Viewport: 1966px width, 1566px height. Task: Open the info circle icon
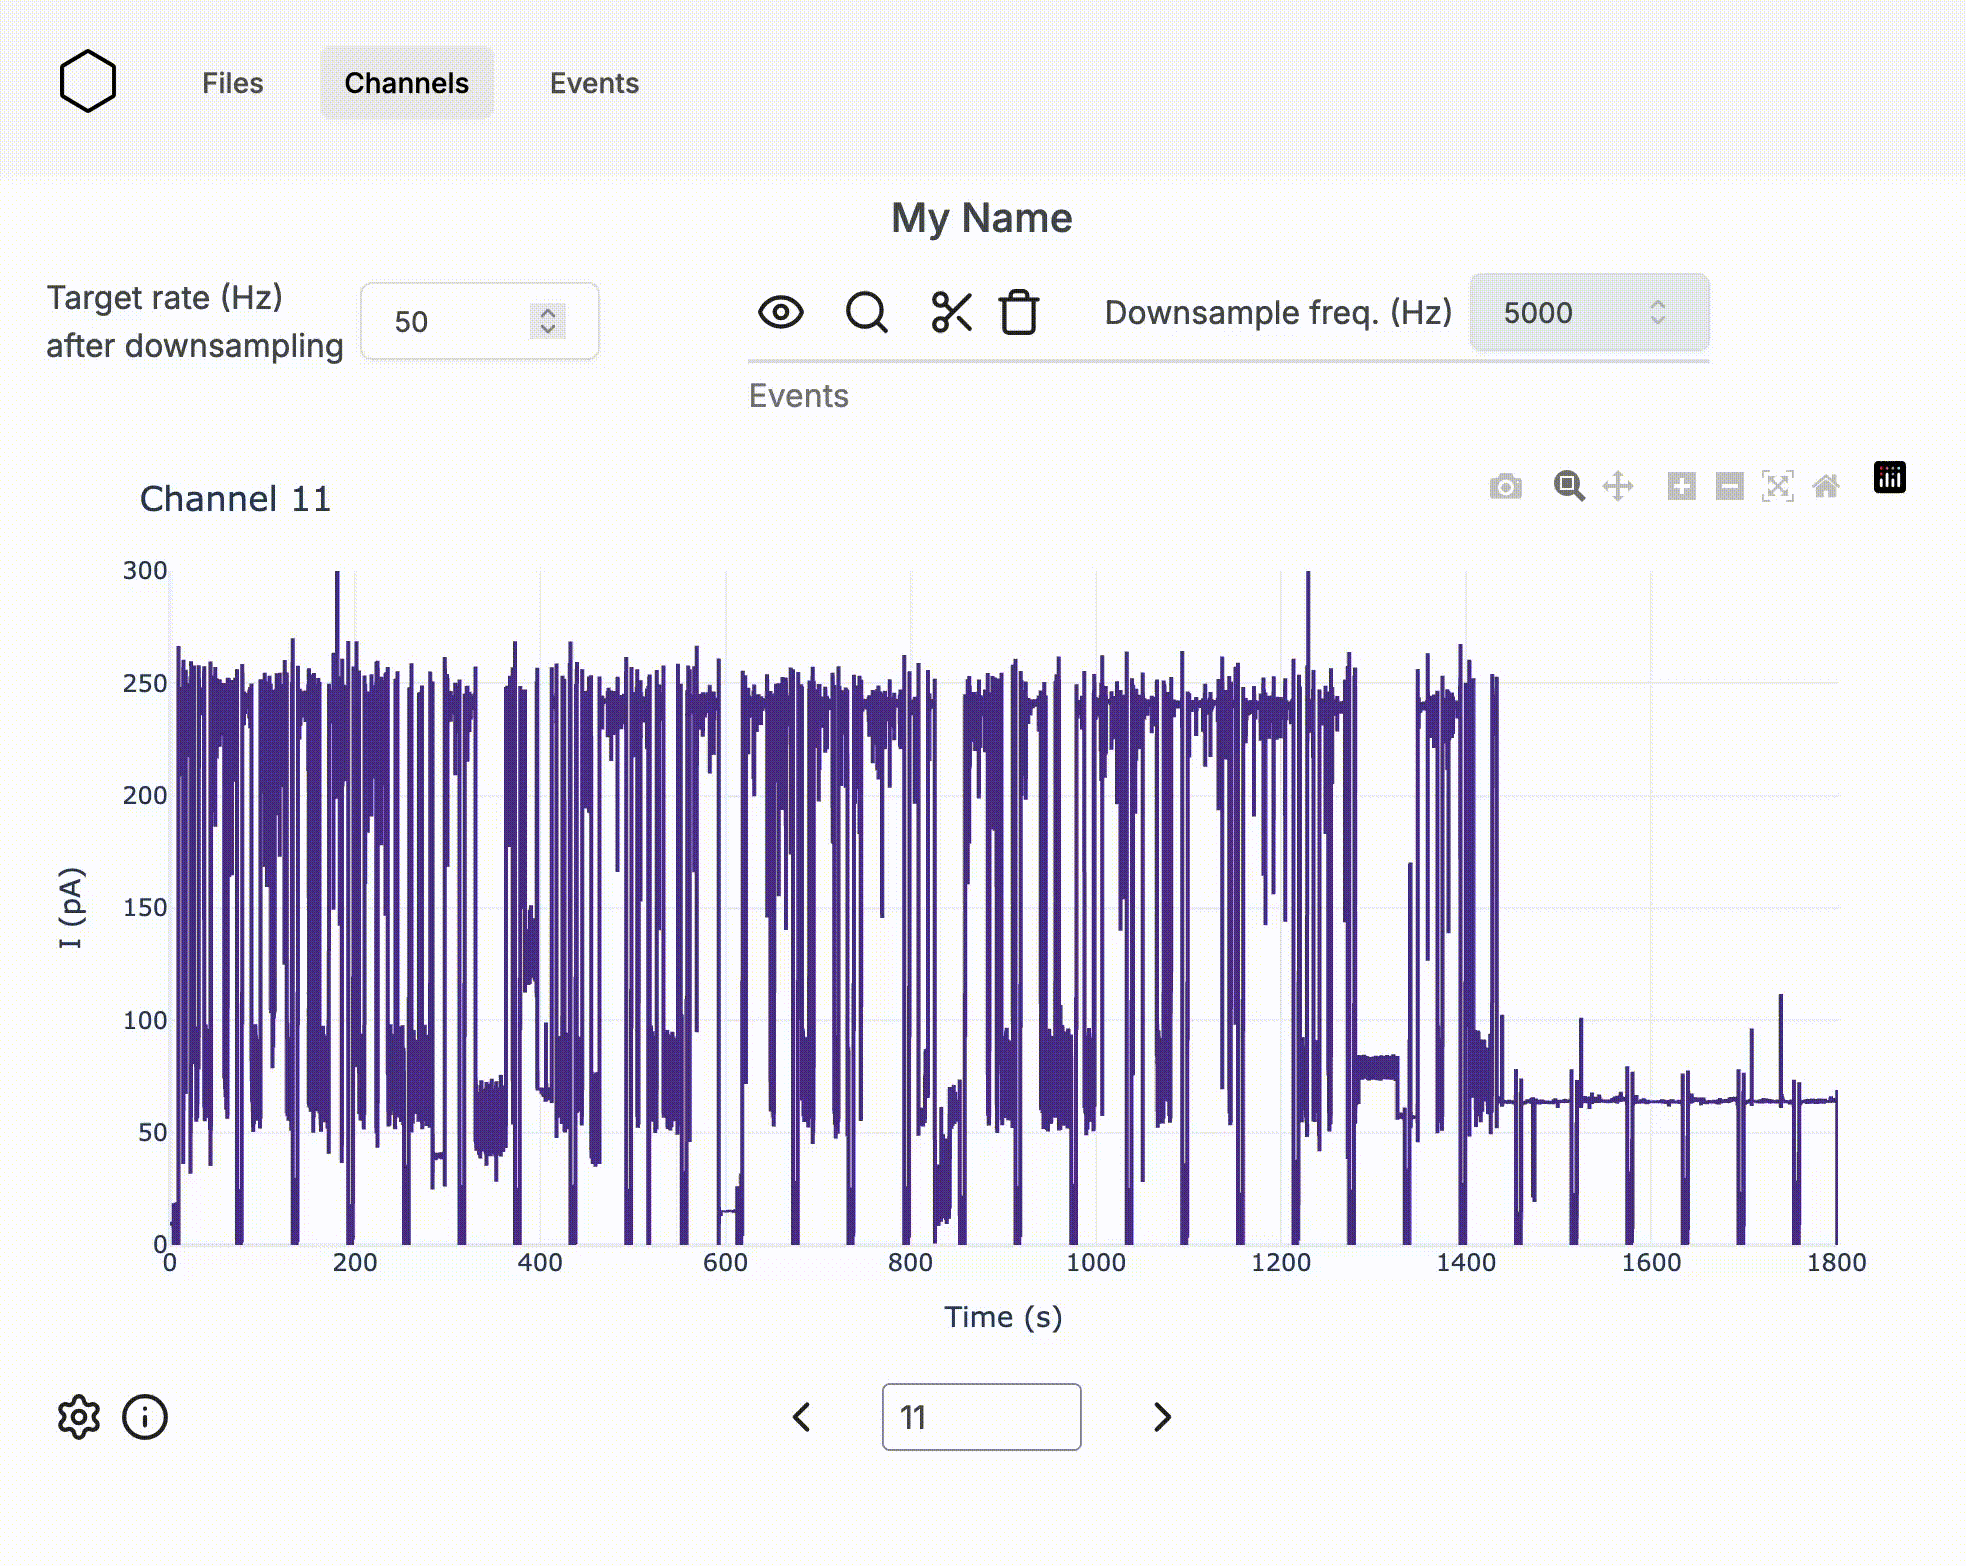145,1417
